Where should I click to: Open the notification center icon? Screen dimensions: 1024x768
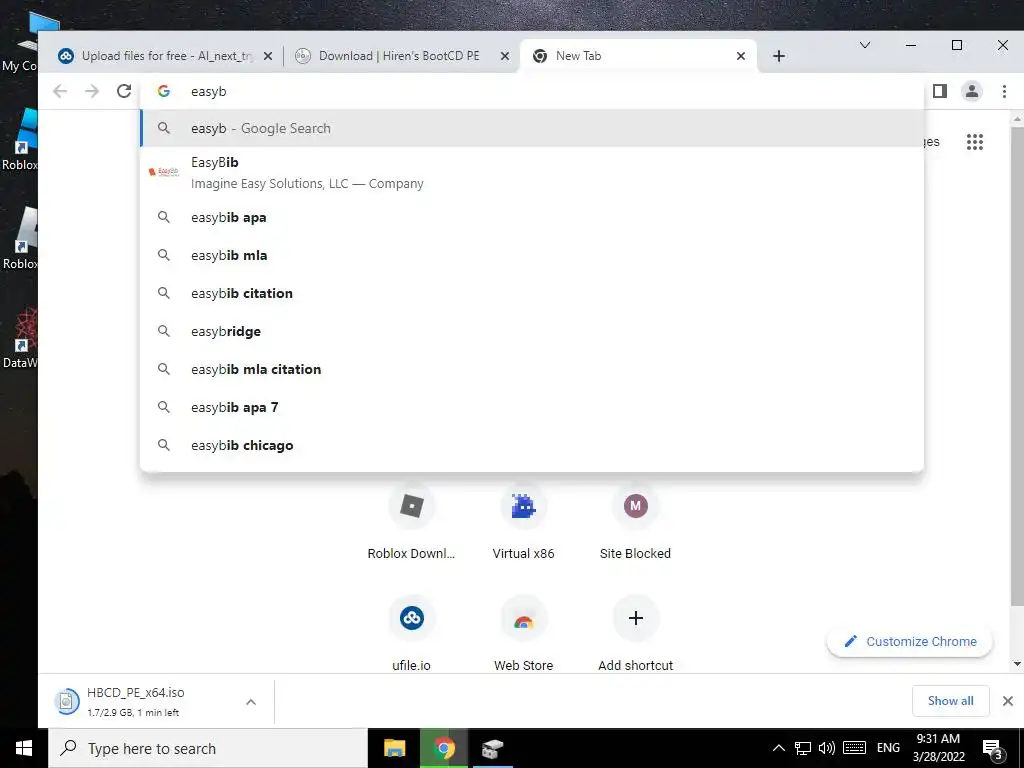click(993, 749)
